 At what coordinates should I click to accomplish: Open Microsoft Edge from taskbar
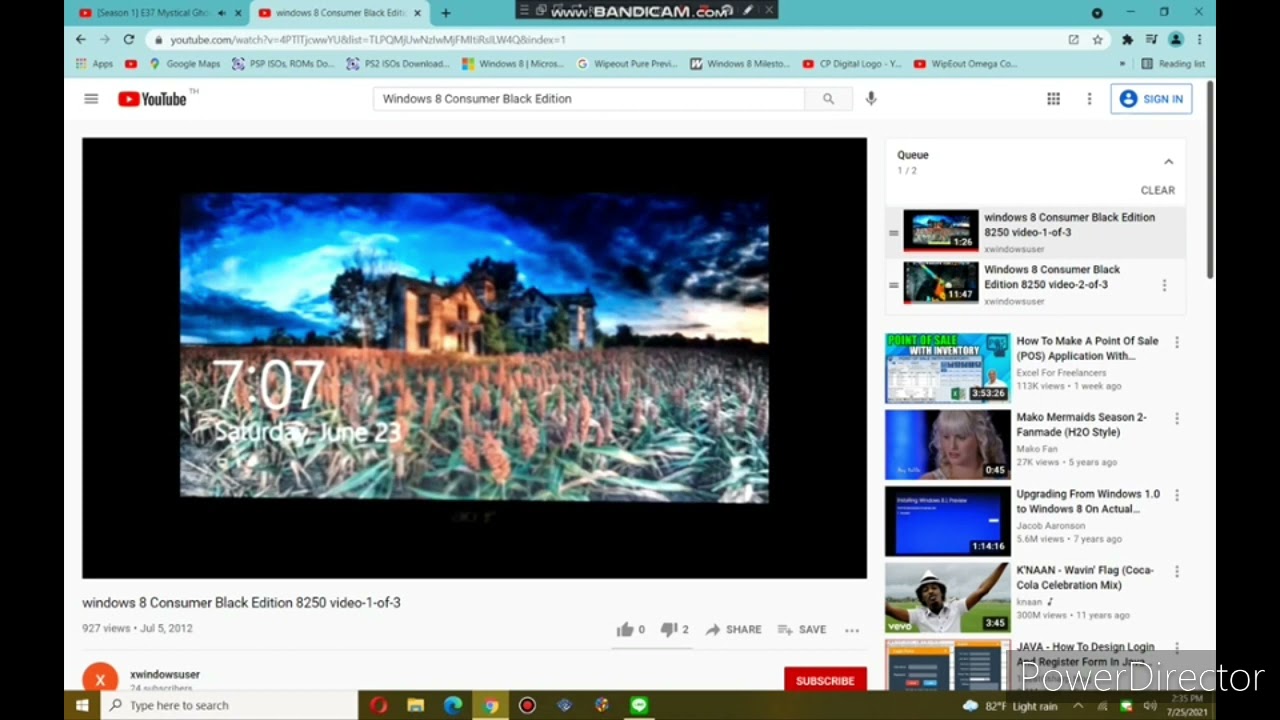[x=453, y=705]
